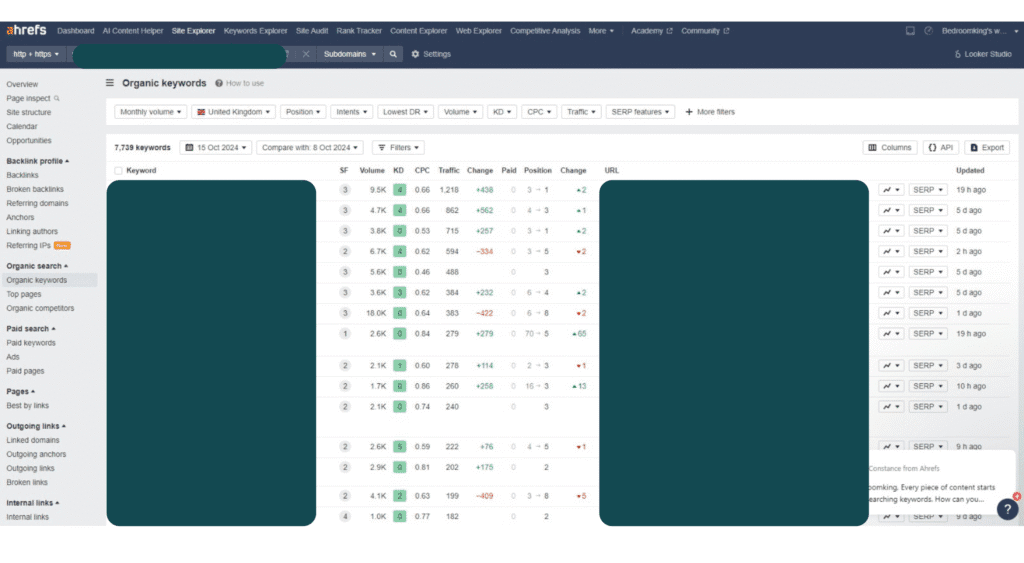Tick the select-all Keyword checkbox
The image size is (1024, 563).
(119, 171)
